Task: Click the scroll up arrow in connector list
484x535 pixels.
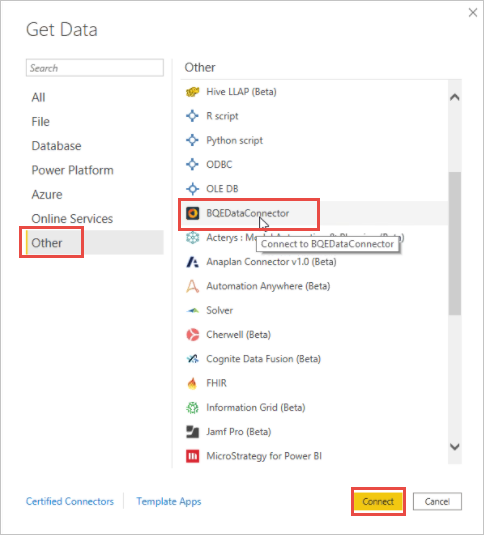Action: click(455, 97)
